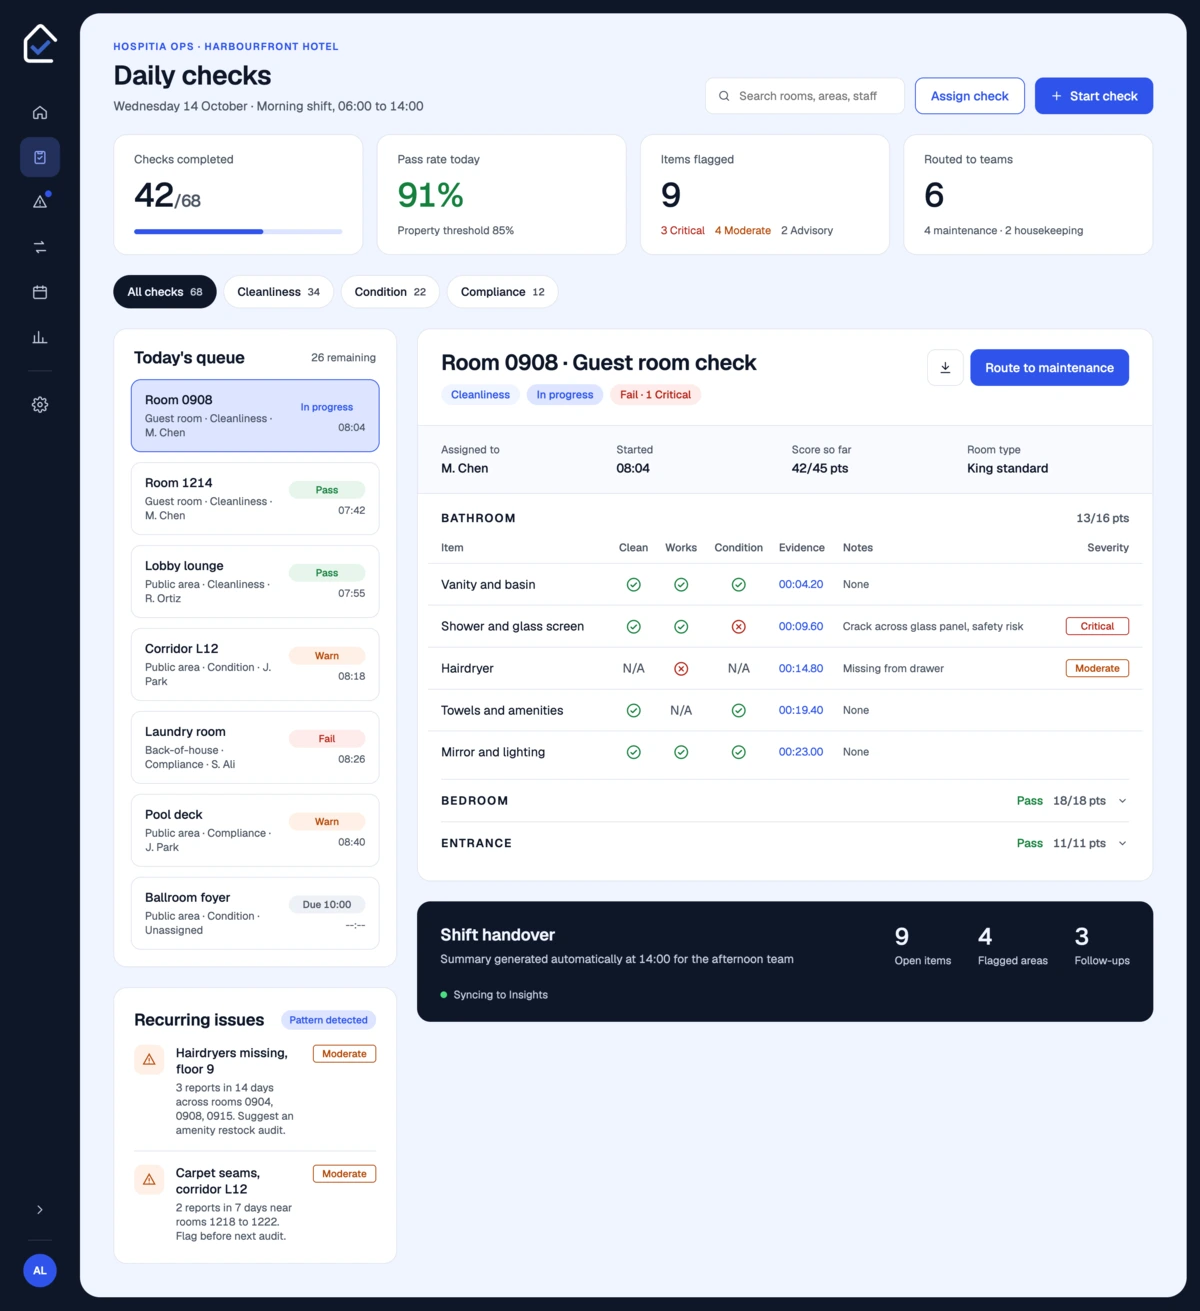The width and height of the screenshot is (1200, 1311).
Task: Open settings gear in sidebar
Action: coord(40,405)
